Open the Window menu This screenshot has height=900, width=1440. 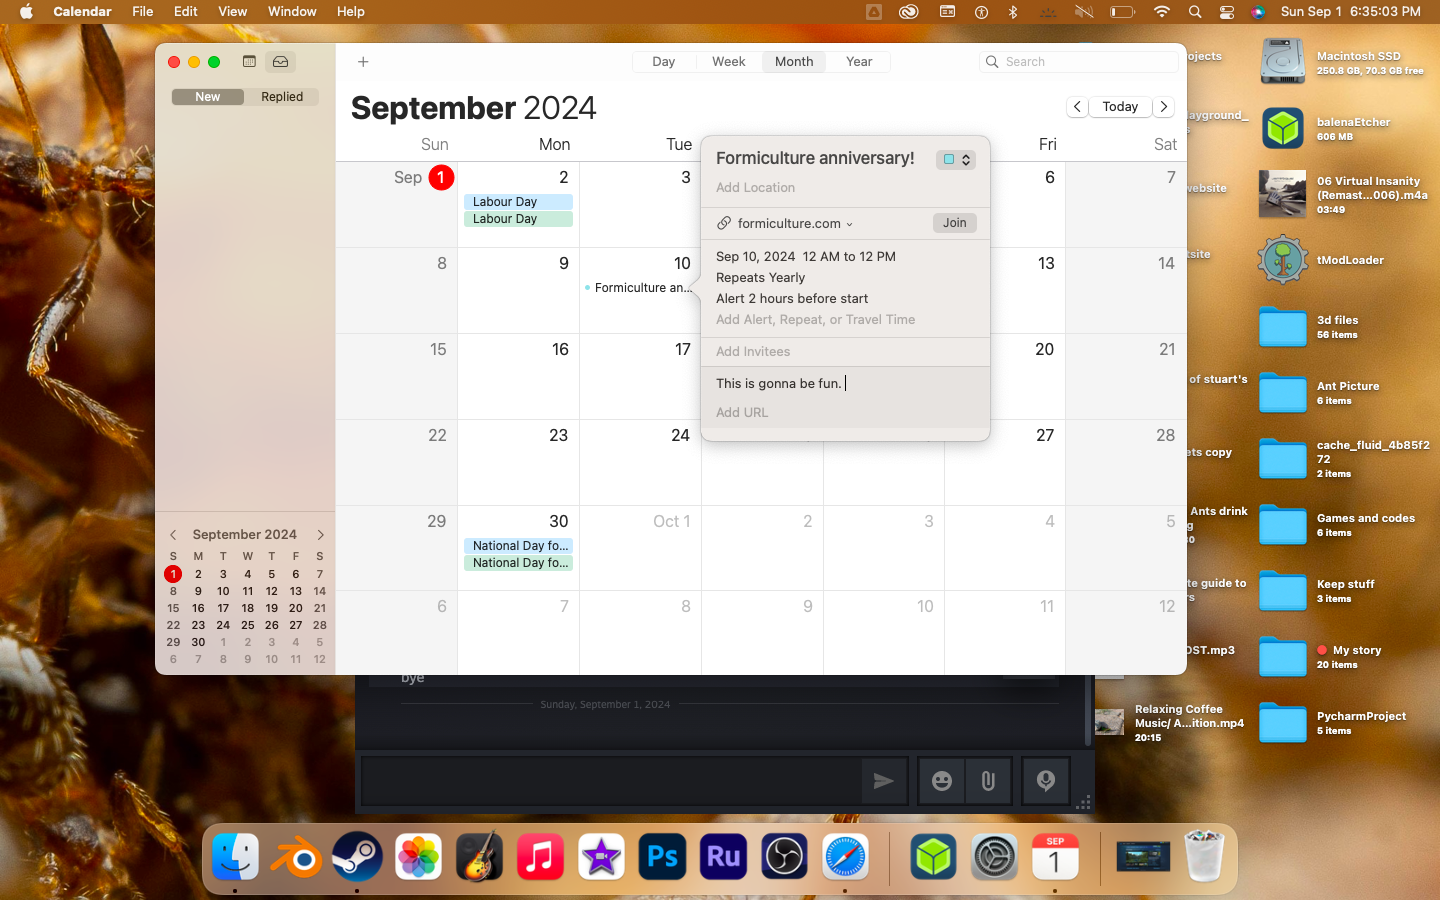[x=292, y=12]
